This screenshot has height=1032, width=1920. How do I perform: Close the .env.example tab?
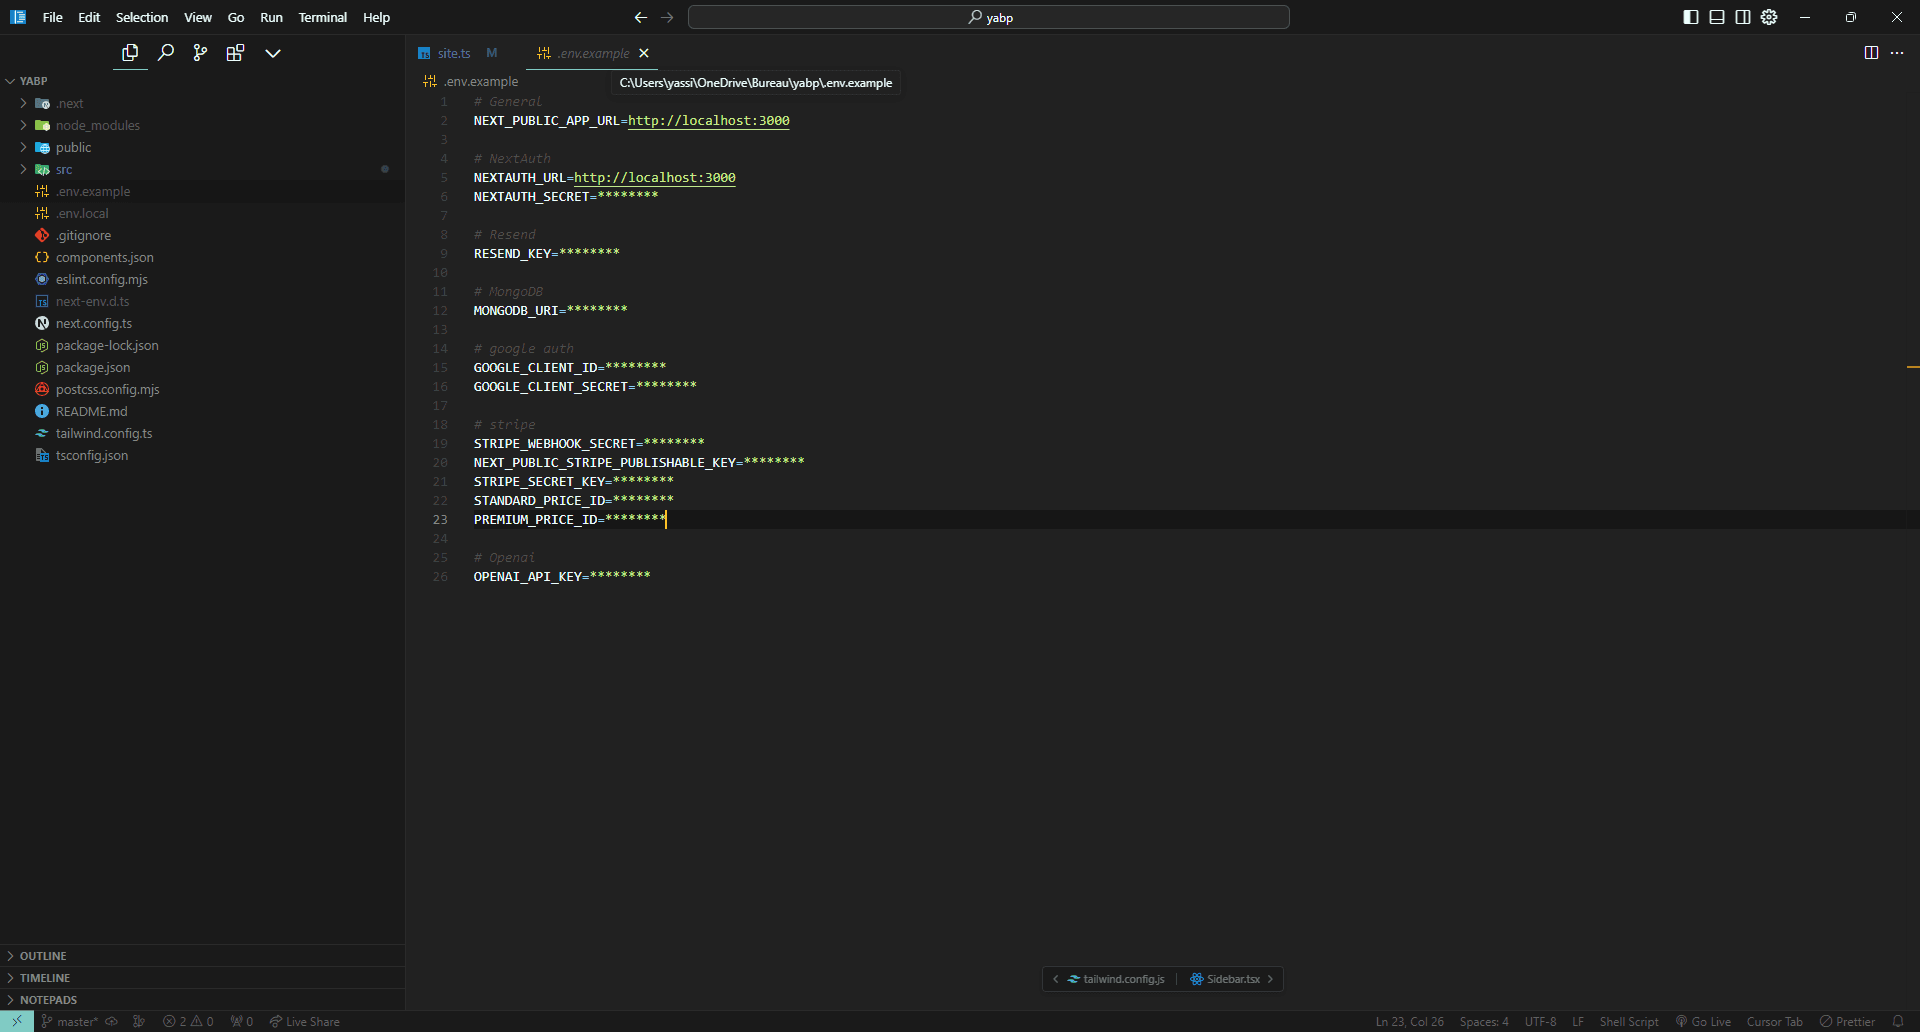point(644,53)
